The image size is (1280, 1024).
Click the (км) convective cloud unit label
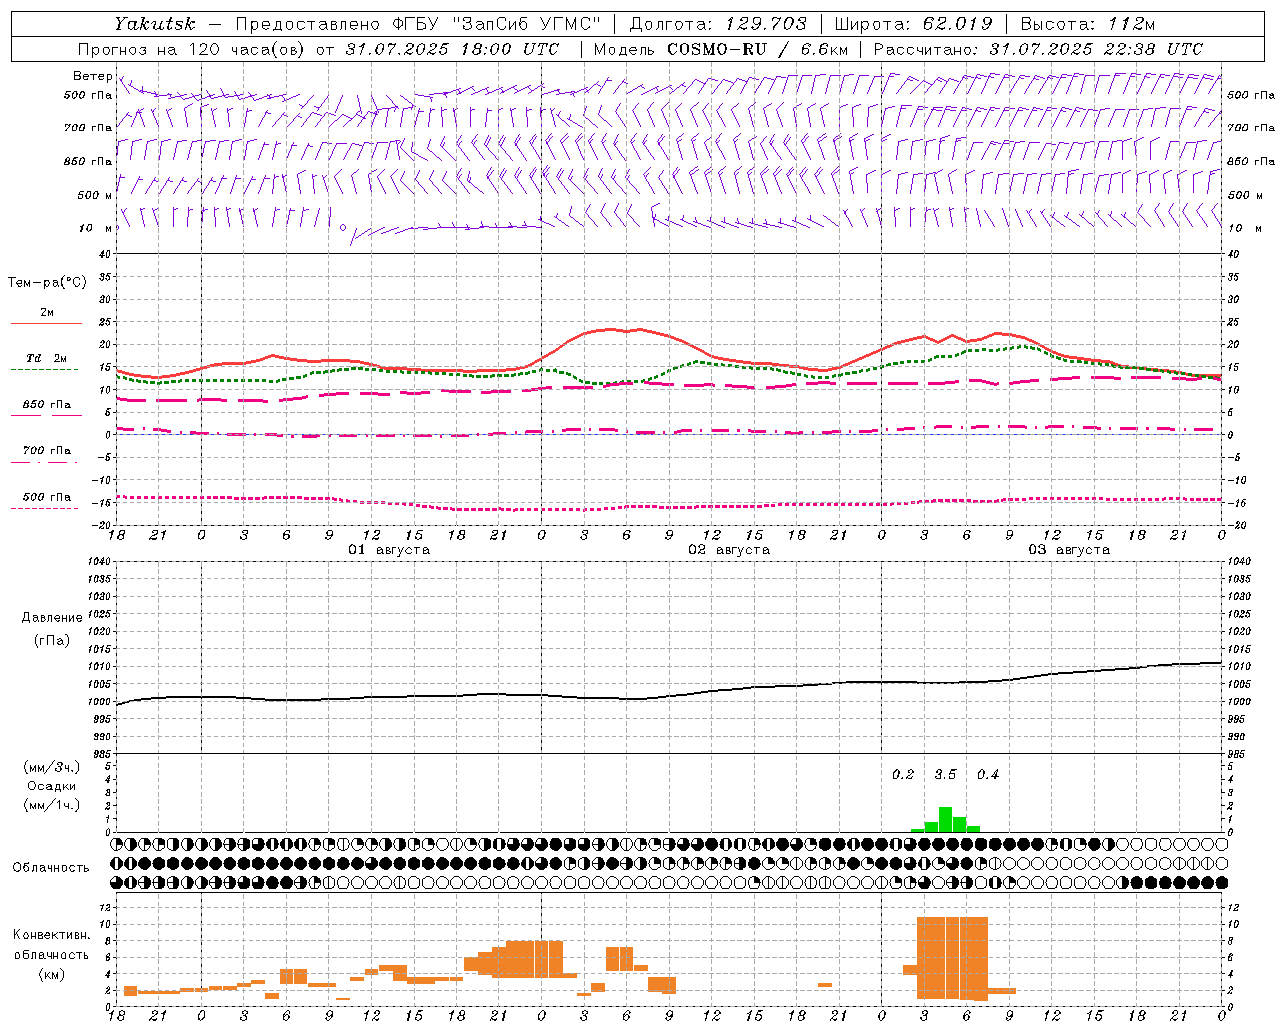click(x=53, y=974)
